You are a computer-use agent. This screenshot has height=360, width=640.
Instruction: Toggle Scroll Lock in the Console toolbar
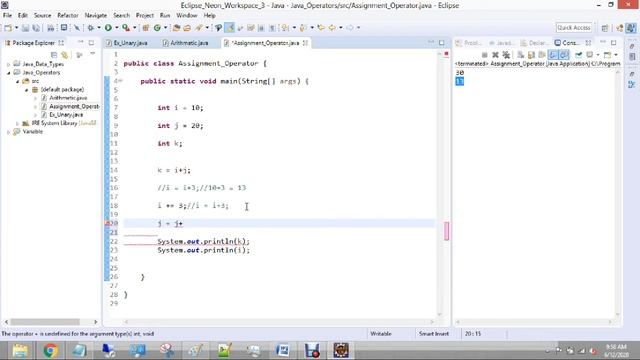tap(531, 55)
